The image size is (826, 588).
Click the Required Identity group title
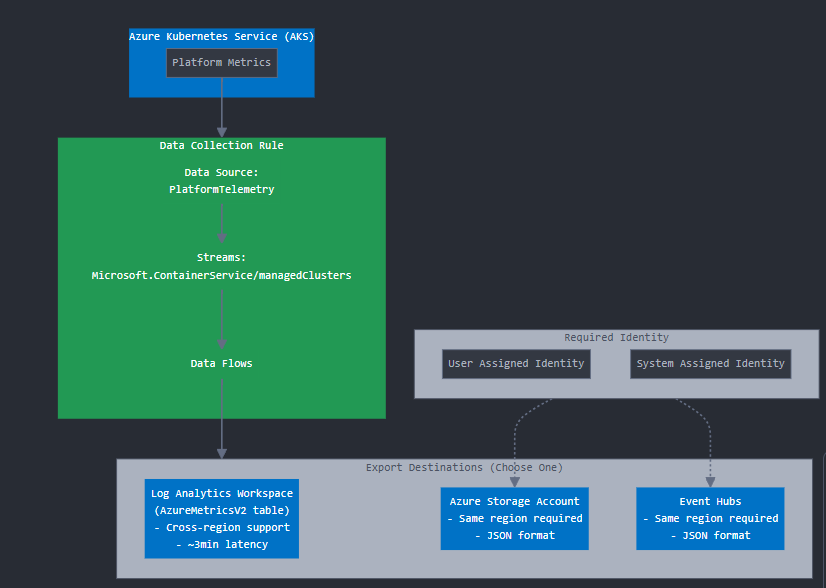click(616, 337)
